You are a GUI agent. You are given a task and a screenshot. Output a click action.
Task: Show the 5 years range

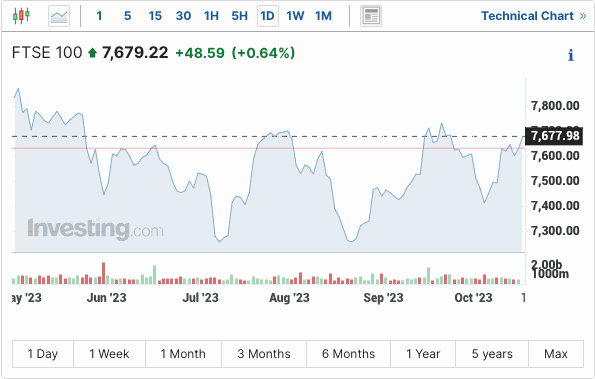(492, 354)
